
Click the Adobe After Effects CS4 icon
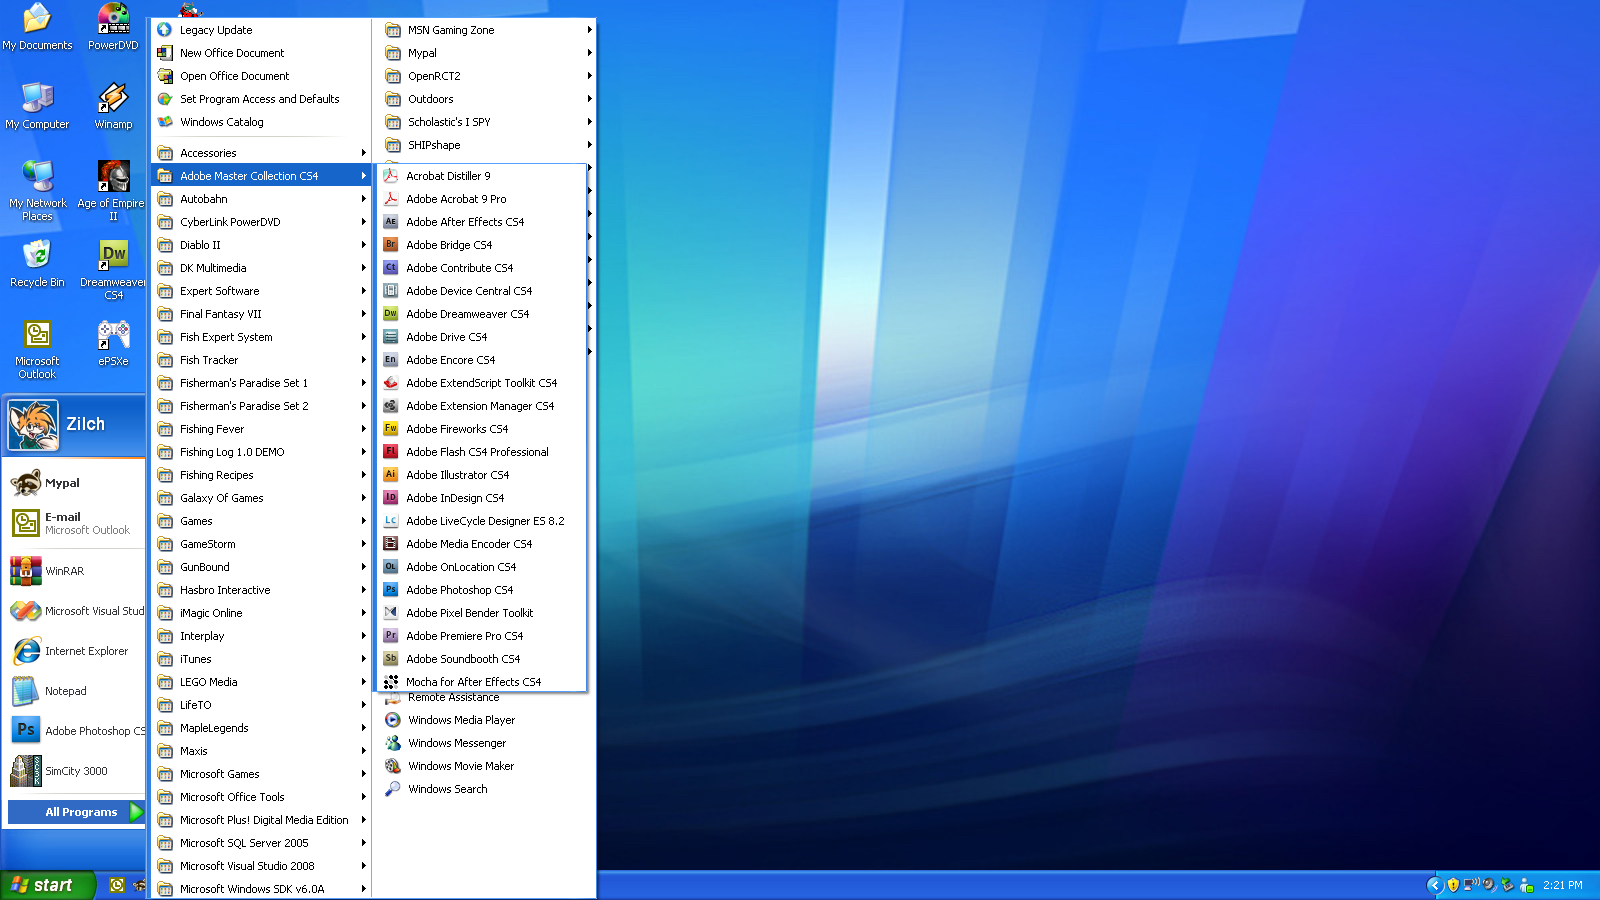(x=391, y=222)
